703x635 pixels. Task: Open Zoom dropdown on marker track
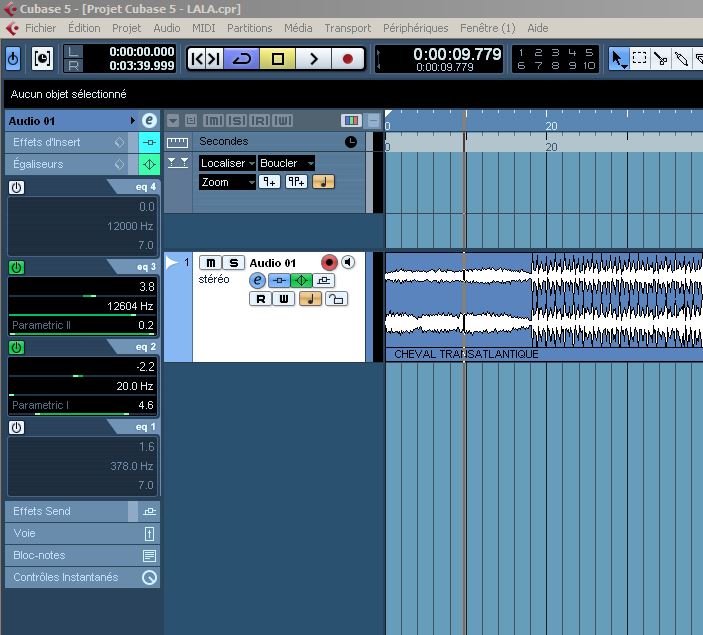227,182
